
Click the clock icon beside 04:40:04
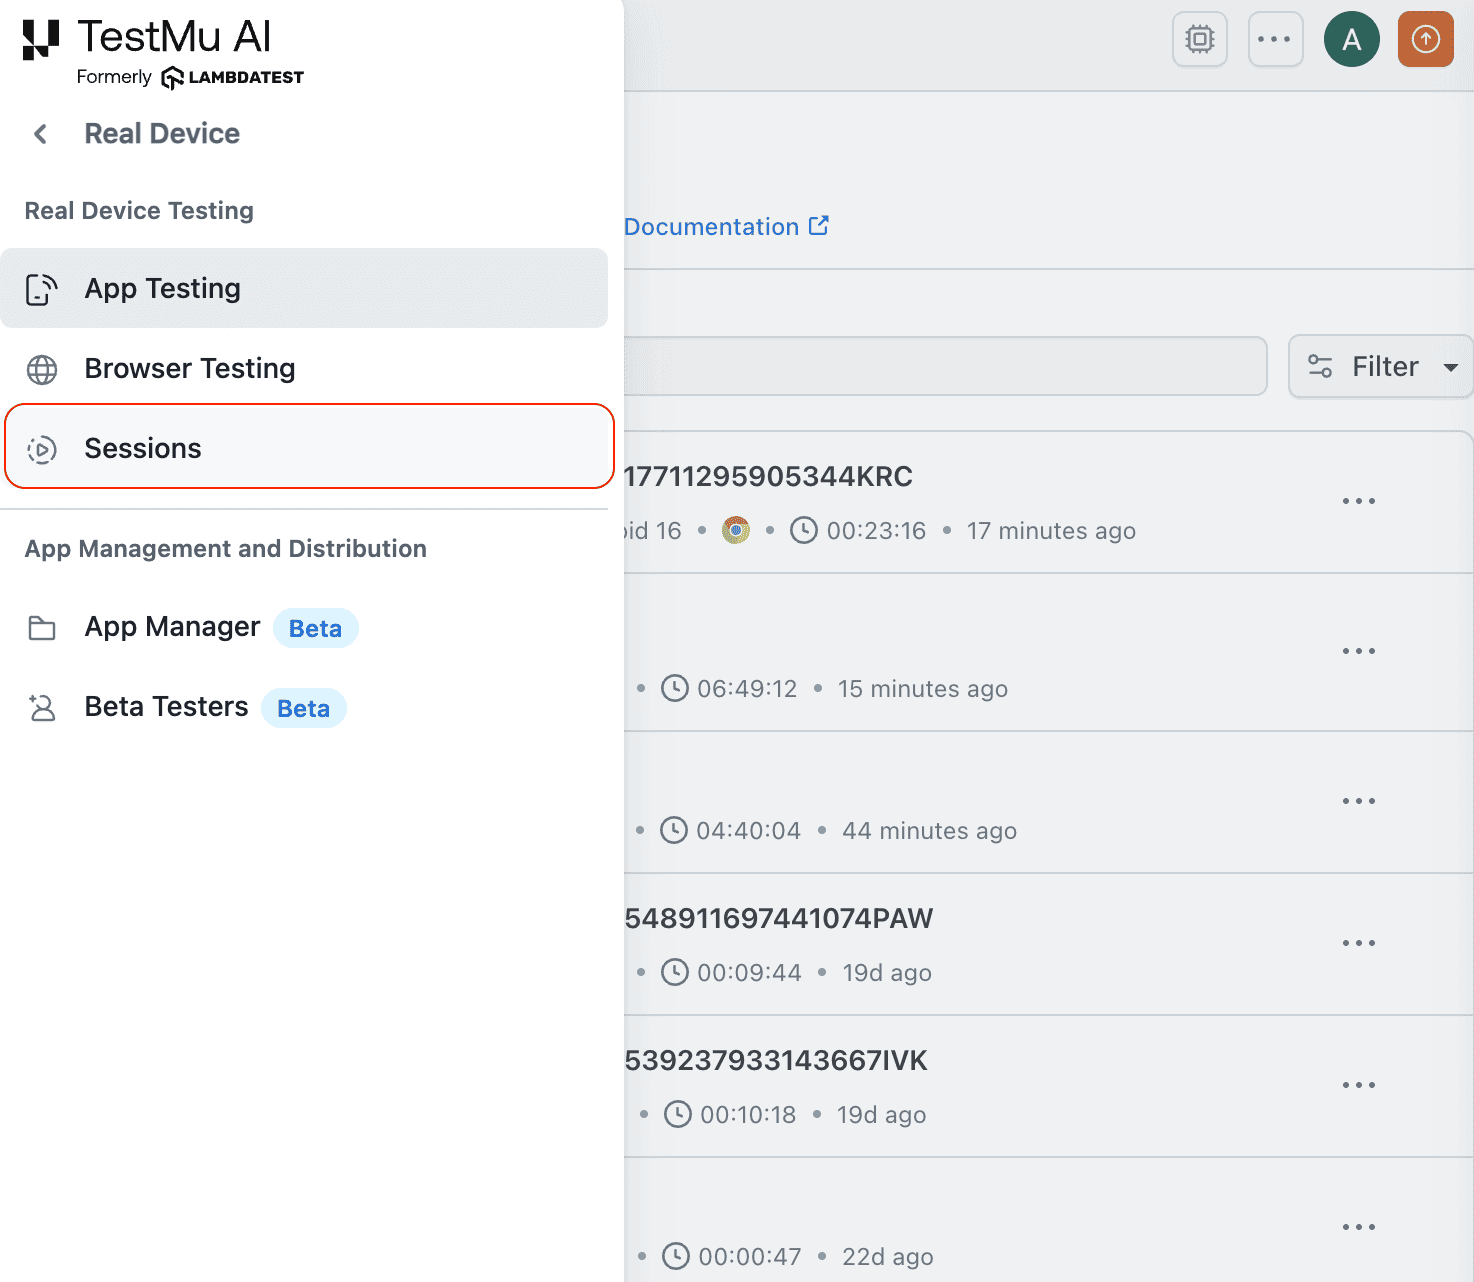pos(674,830)
